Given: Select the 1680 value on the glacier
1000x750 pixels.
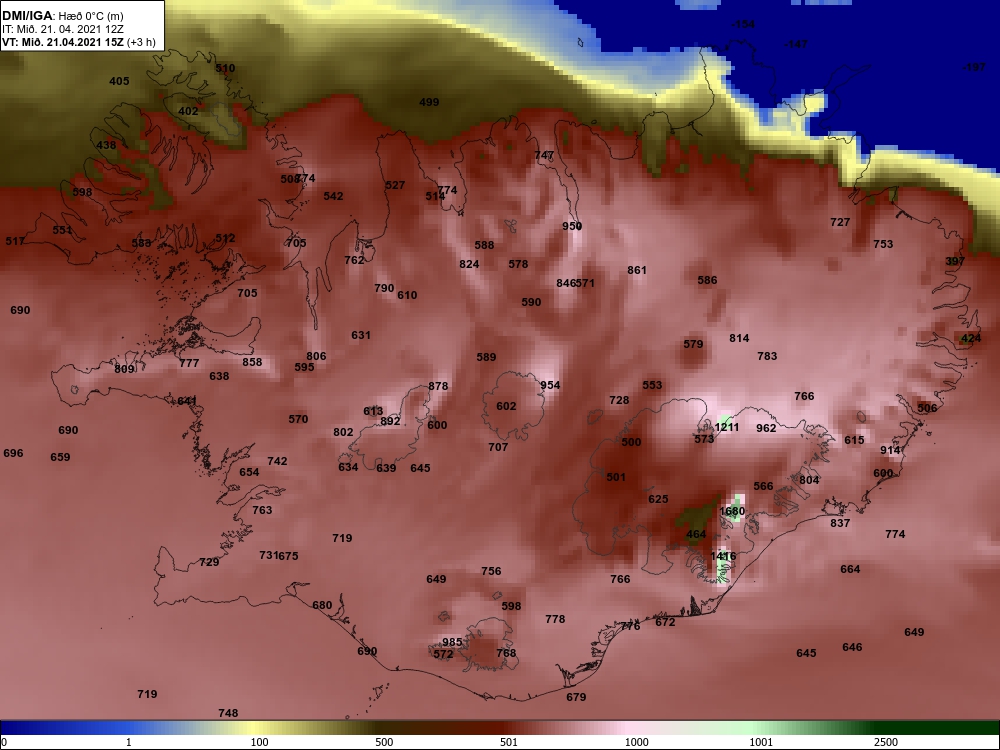Looking at the screenshot, I should (x=732, y=511).
